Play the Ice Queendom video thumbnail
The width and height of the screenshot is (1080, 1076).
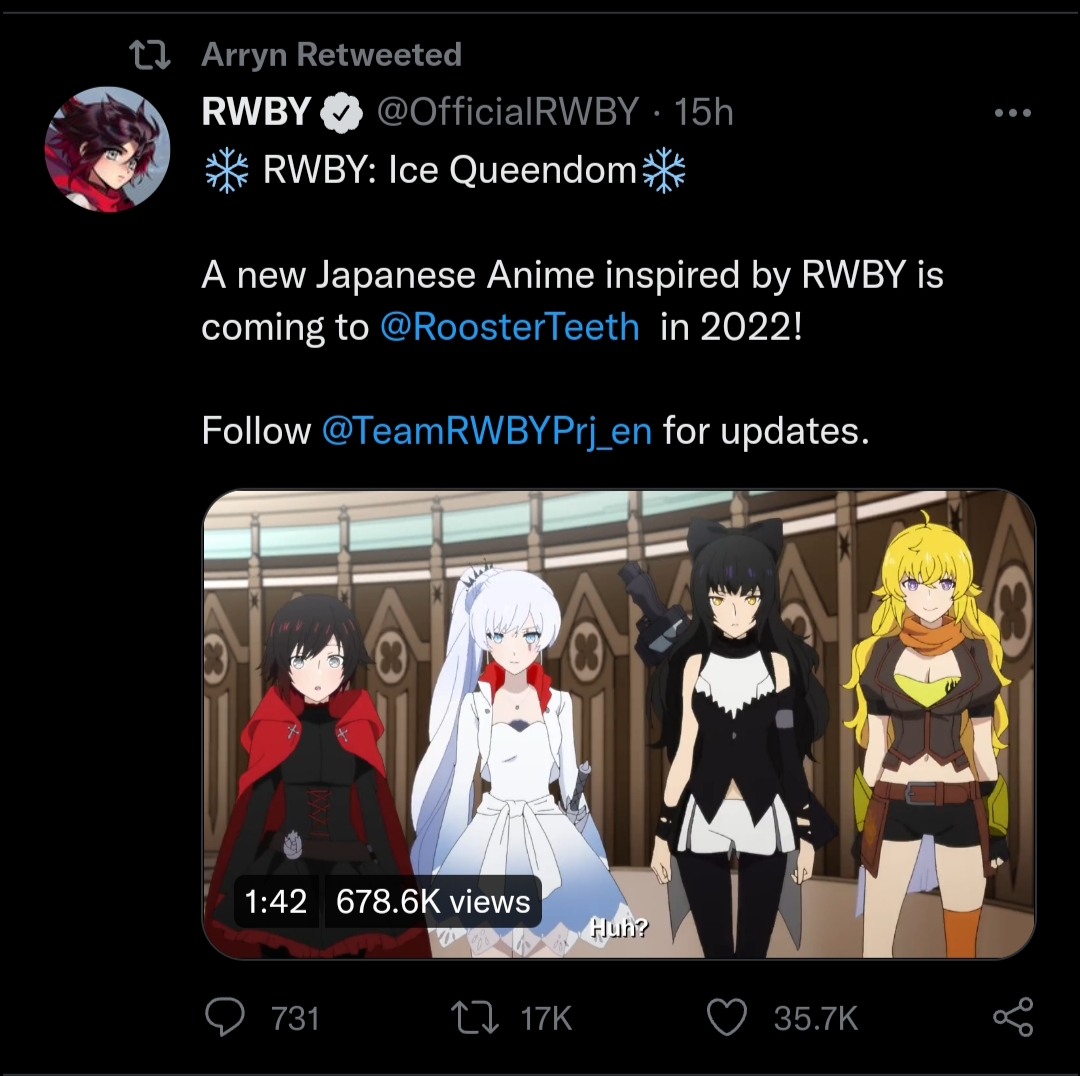pos(619,724)
